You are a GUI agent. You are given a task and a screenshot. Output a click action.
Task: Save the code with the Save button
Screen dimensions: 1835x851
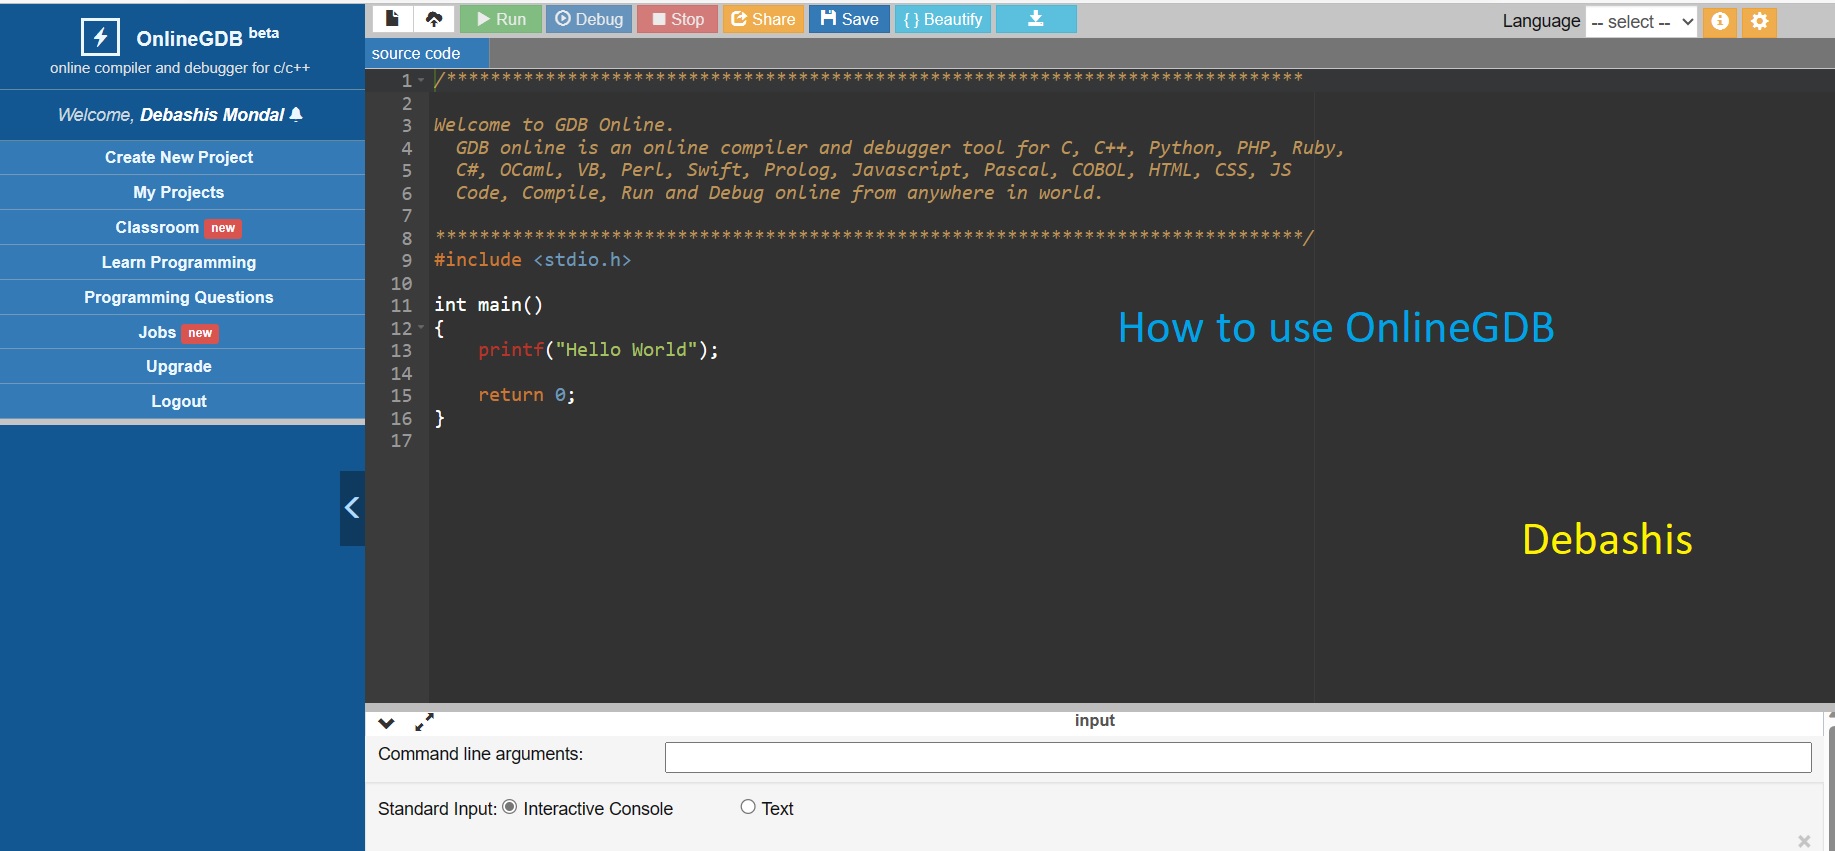click(849, 19)
